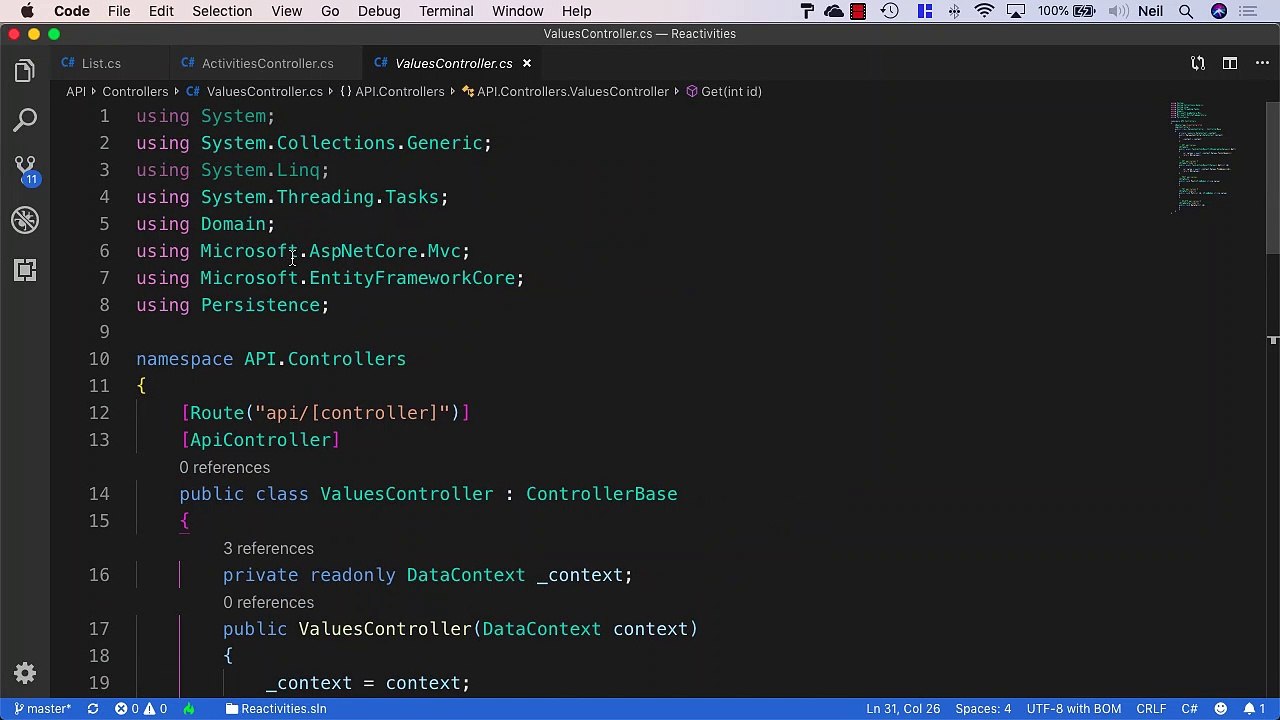The width and height of the screenshot is (1280, 720).
Task: Click the API breadcrumb segment
Action: click(x=76, y=91)
